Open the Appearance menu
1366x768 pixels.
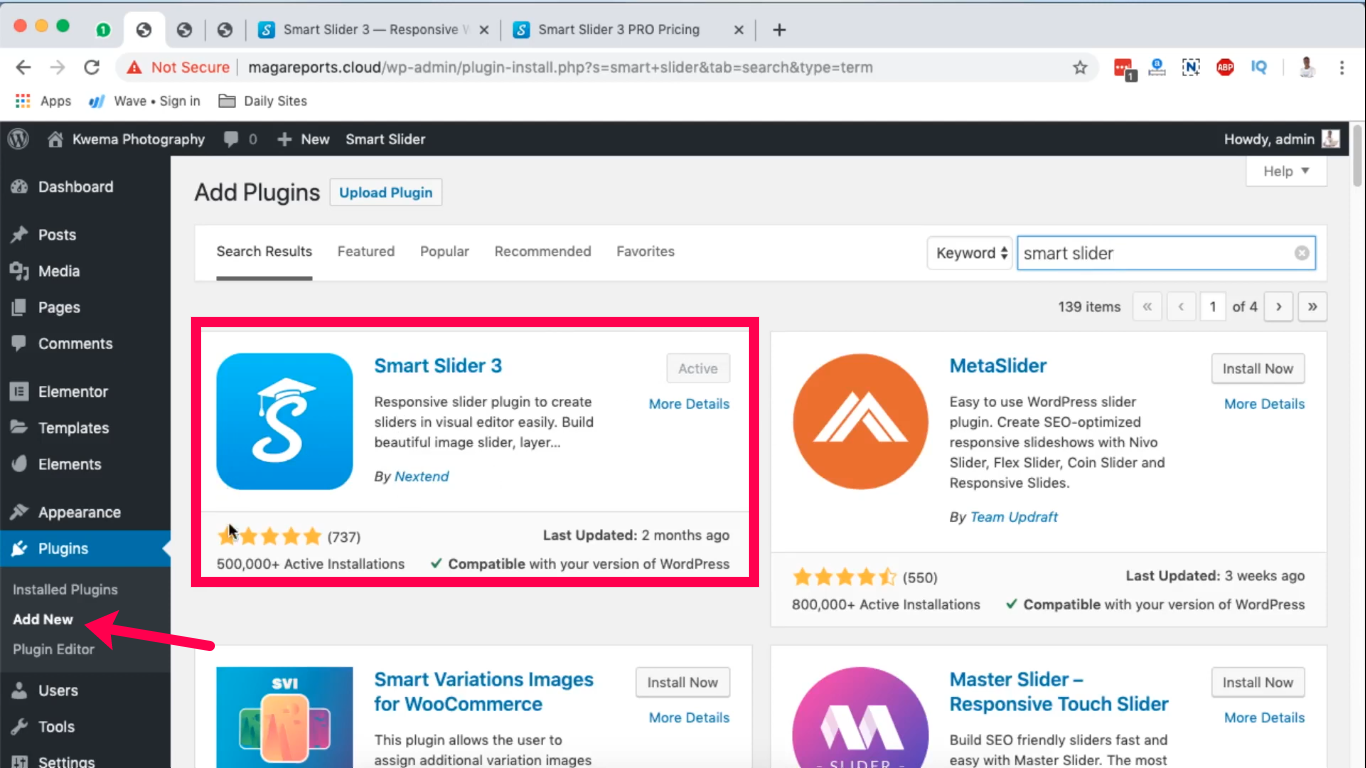coord(79,512)
